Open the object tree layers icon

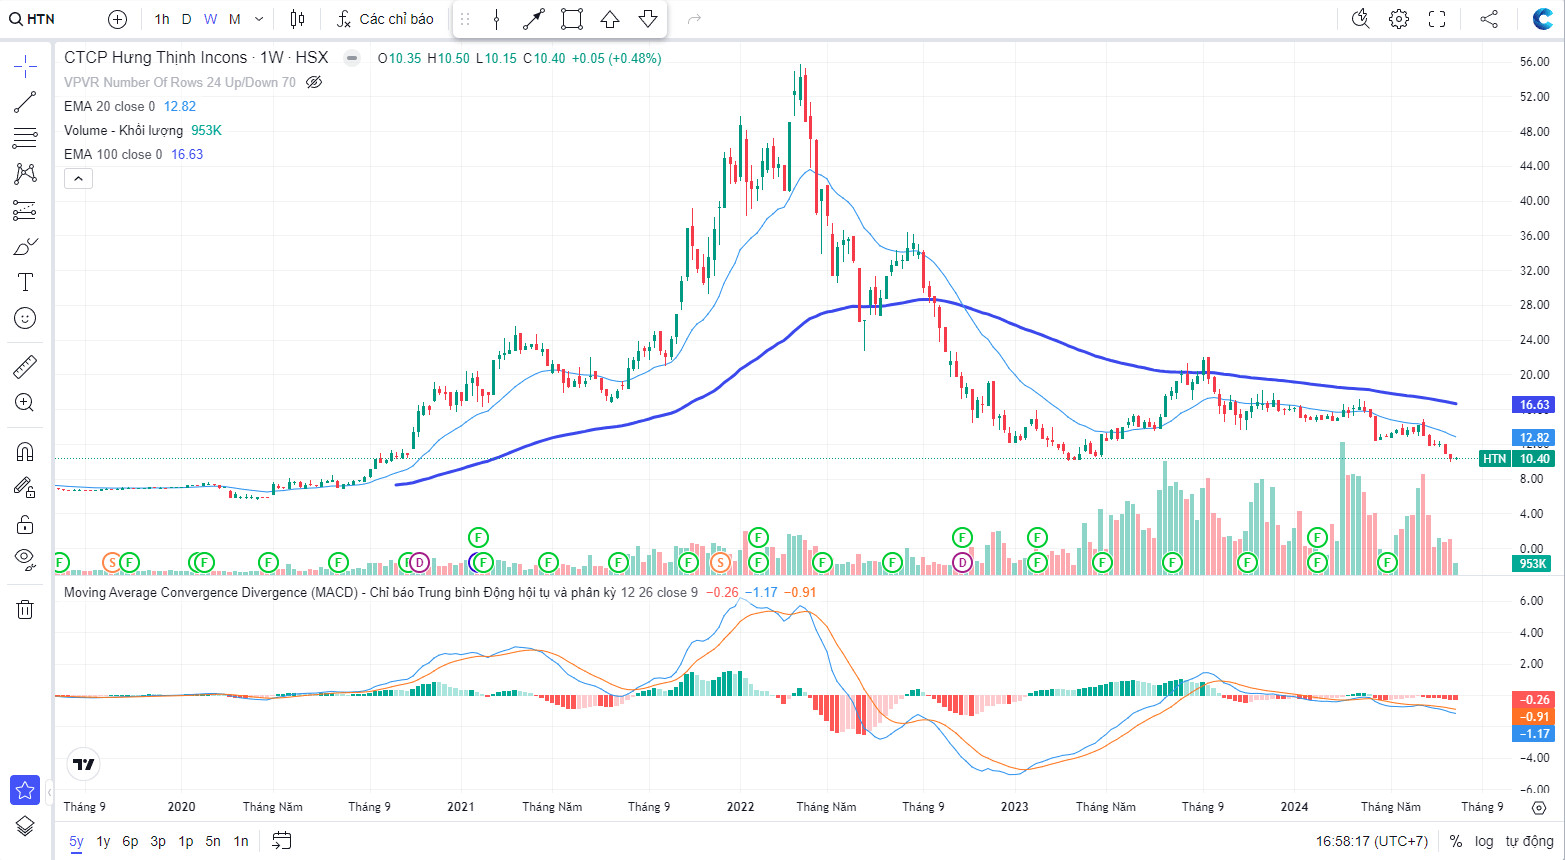[25, 826]
